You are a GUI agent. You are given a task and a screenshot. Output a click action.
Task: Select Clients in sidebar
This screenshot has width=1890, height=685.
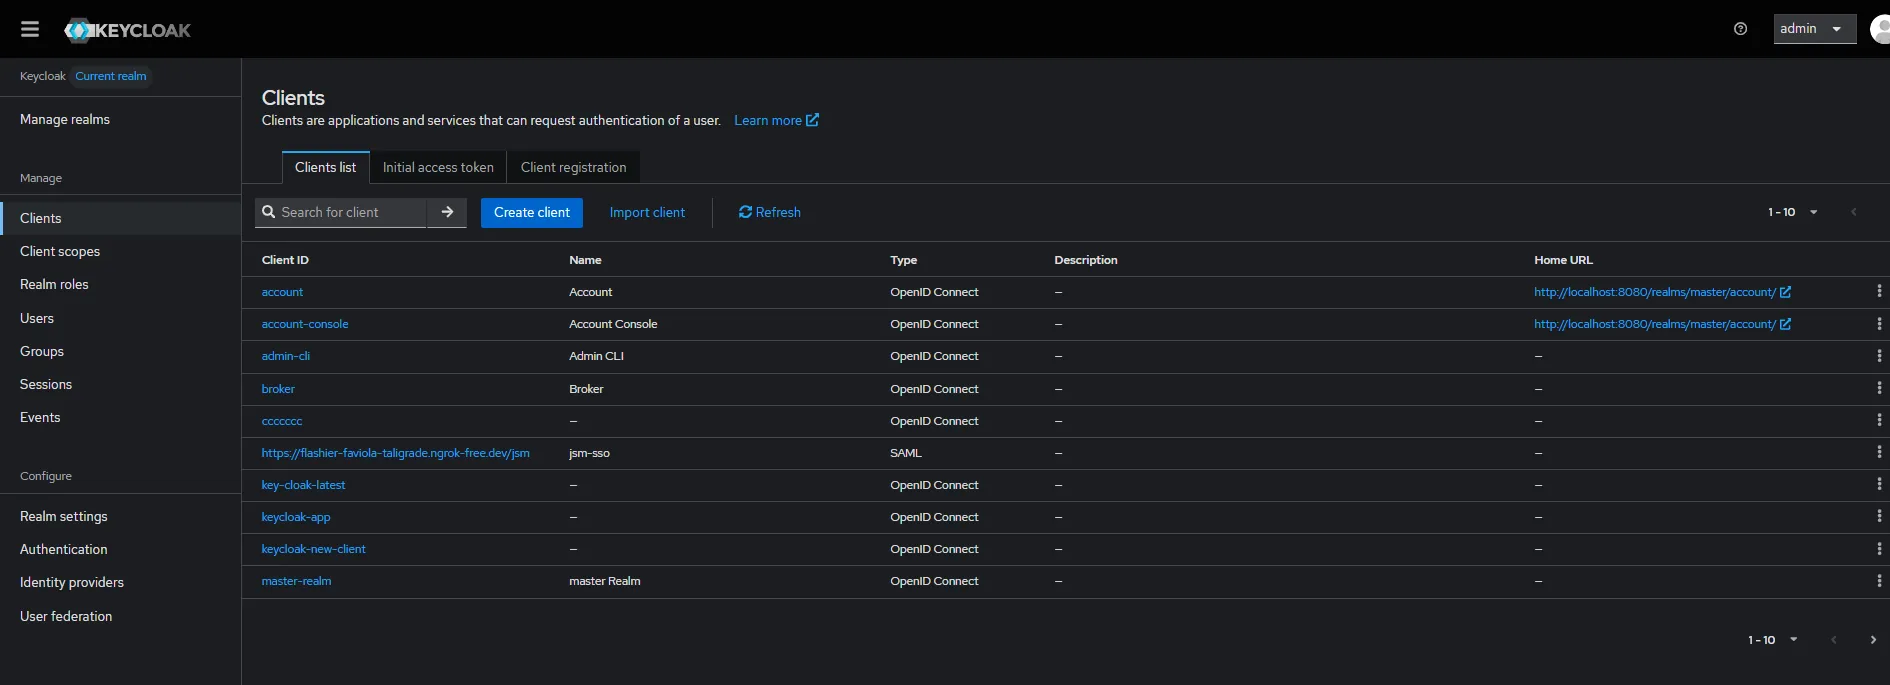(120, 218)
